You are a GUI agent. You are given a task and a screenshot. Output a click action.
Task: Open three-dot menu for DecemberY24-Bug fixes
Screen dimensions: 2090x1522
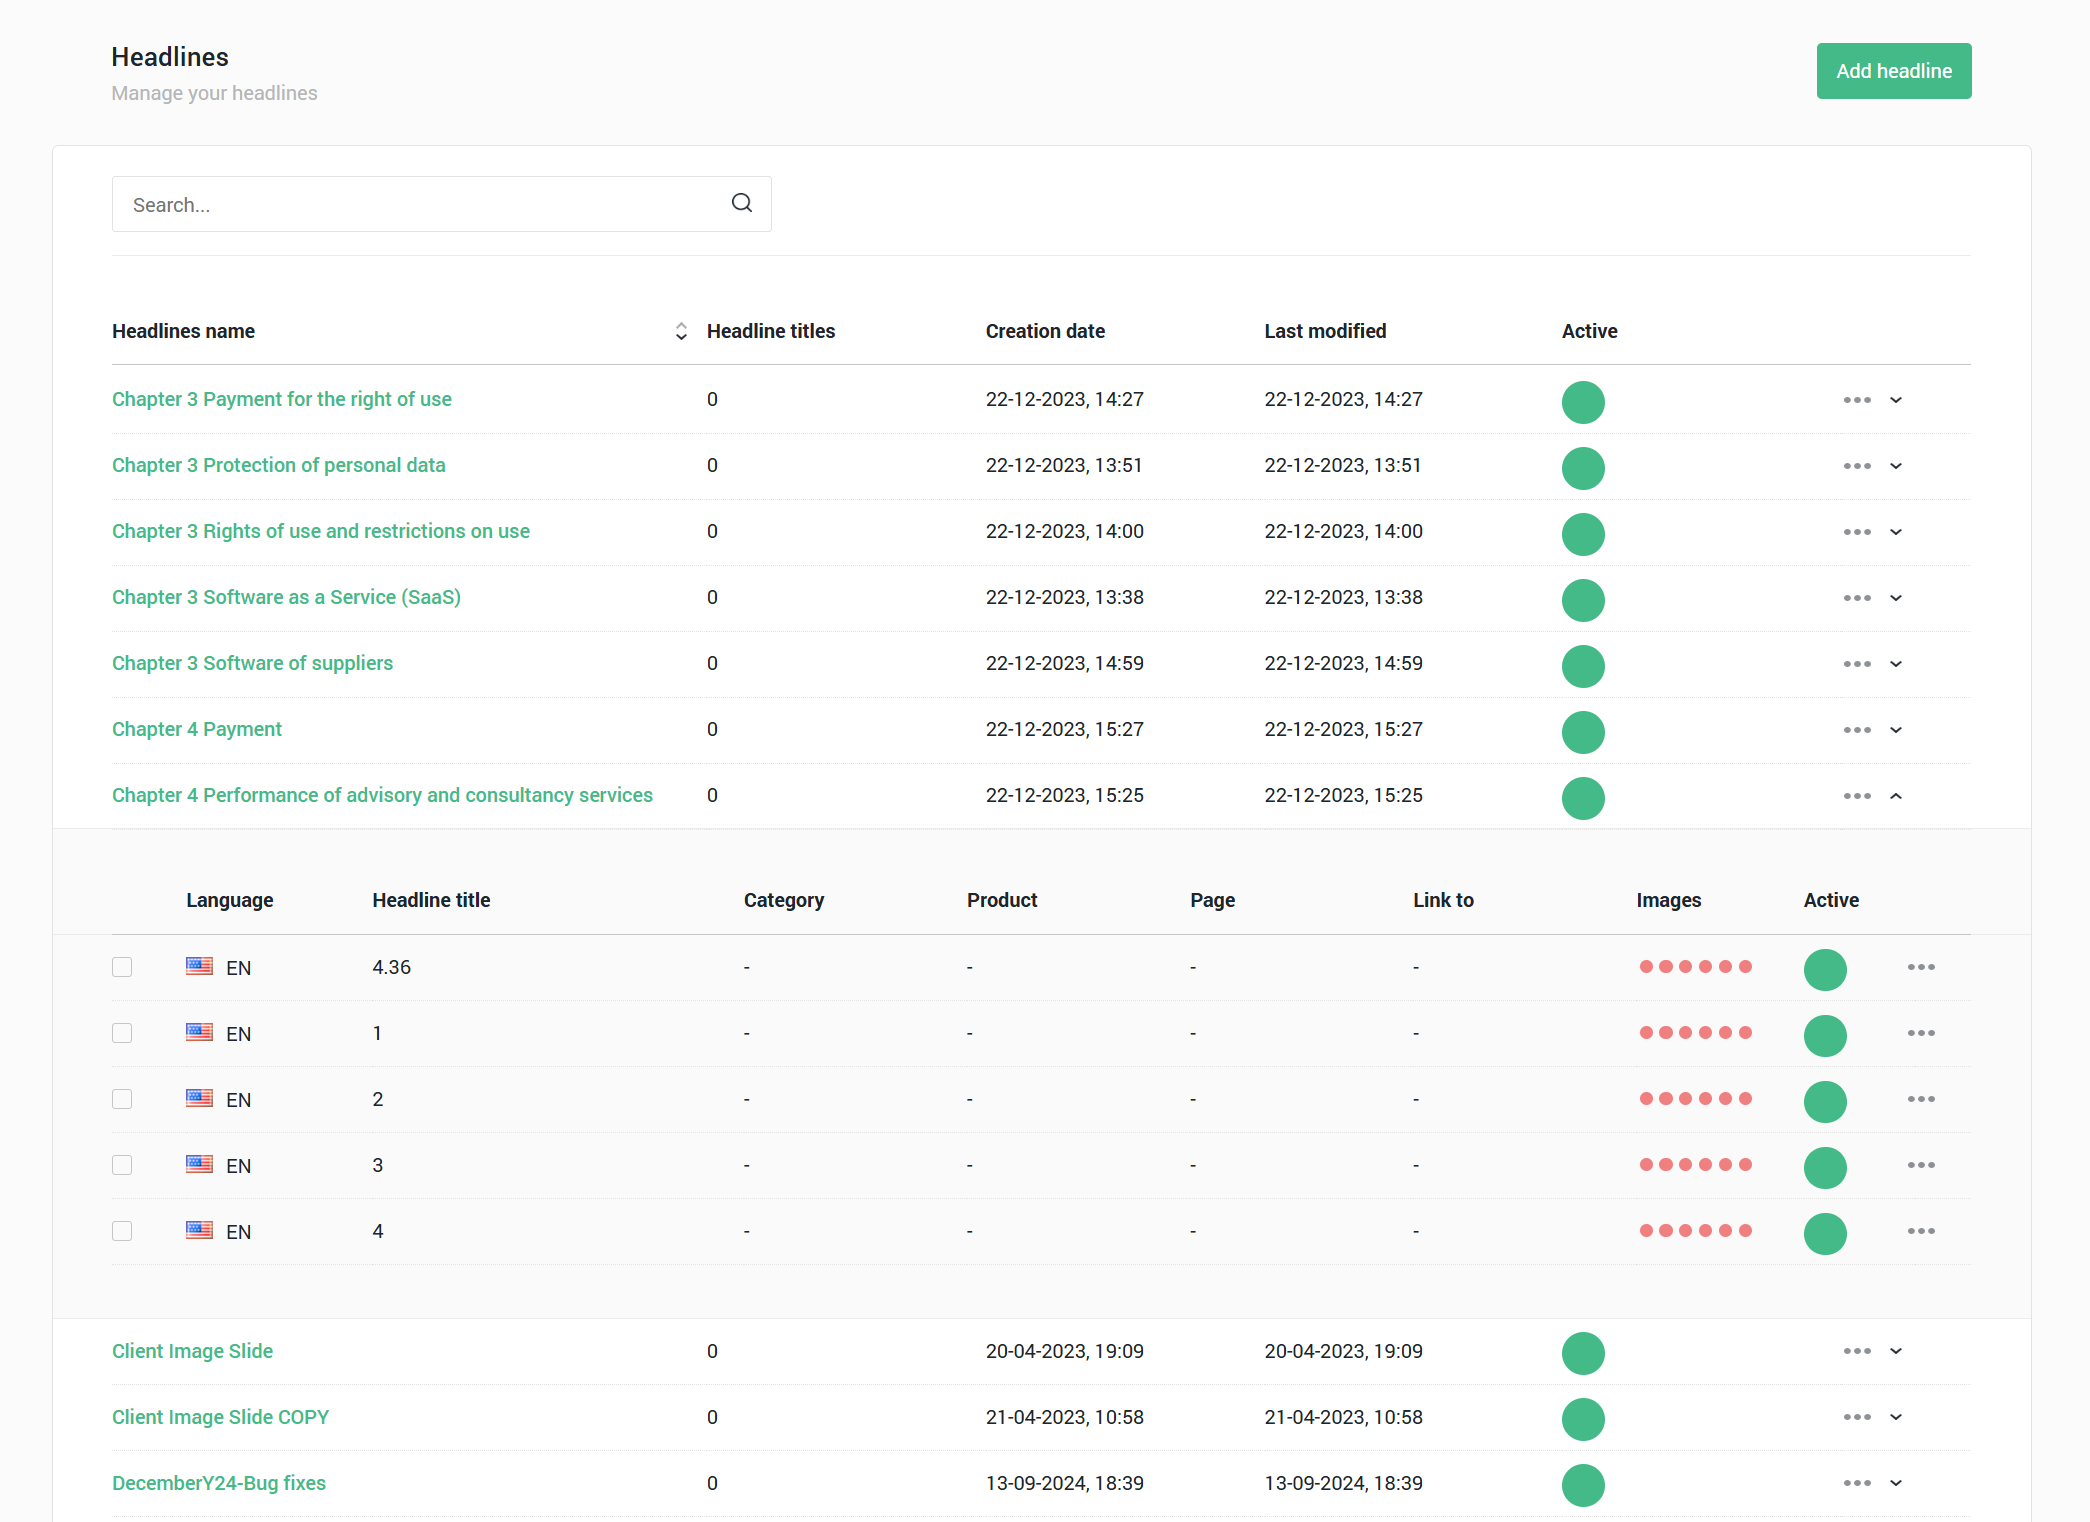click(1856, 1483)
